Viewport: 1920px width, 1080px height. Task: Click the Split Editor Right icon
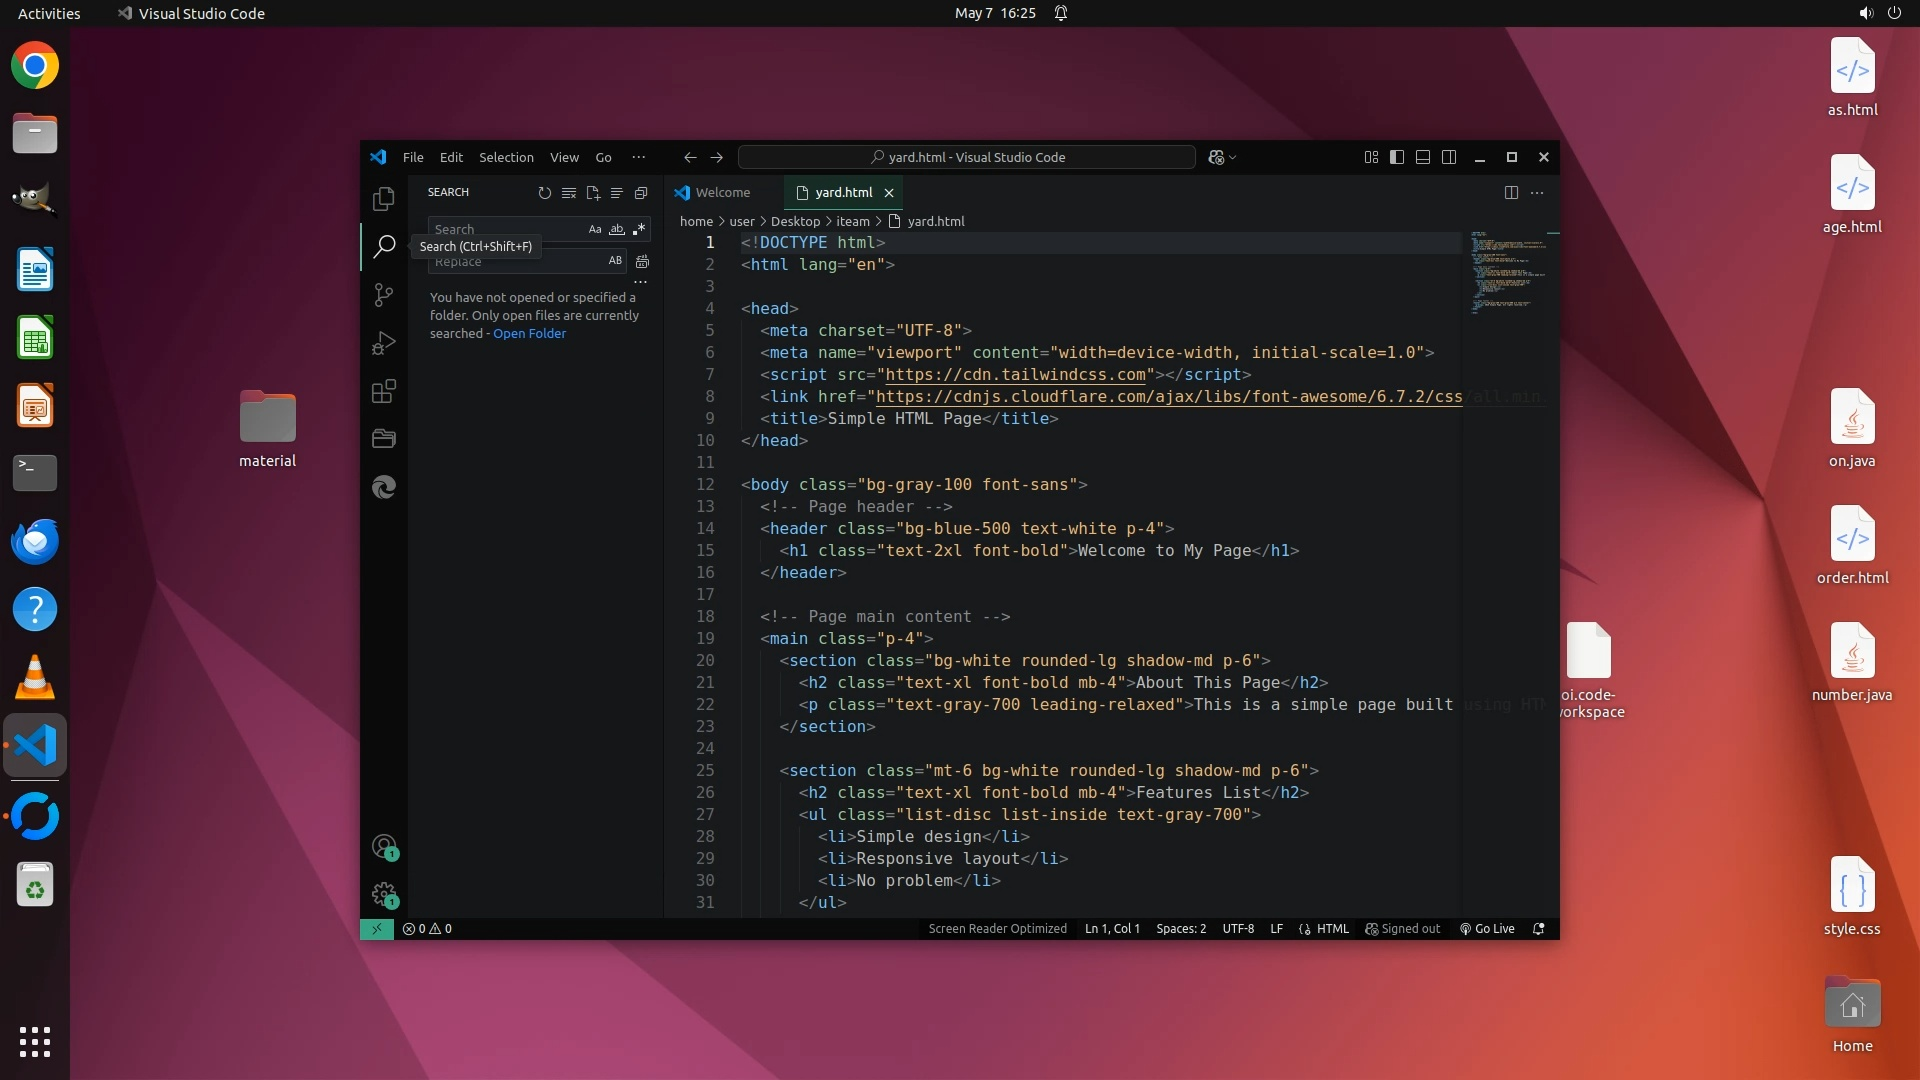coord(1511,193)
